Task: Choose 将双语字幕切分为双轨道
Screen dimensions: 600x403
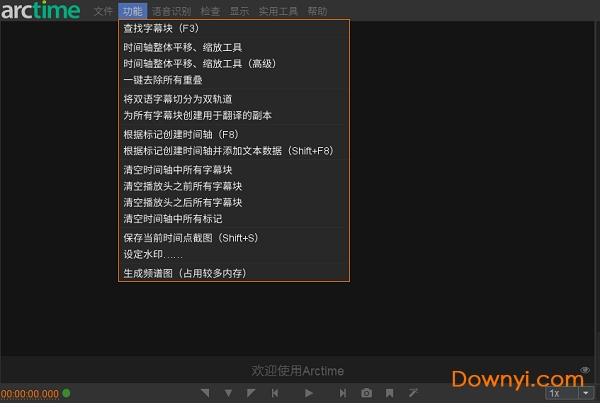Action: [x=234, y=99]
